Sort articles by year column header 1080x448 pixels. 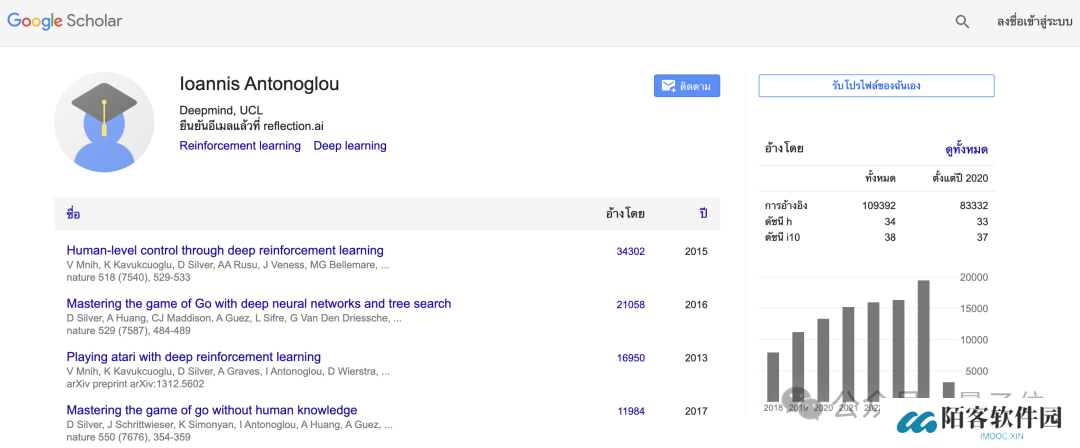coord(703,214)
